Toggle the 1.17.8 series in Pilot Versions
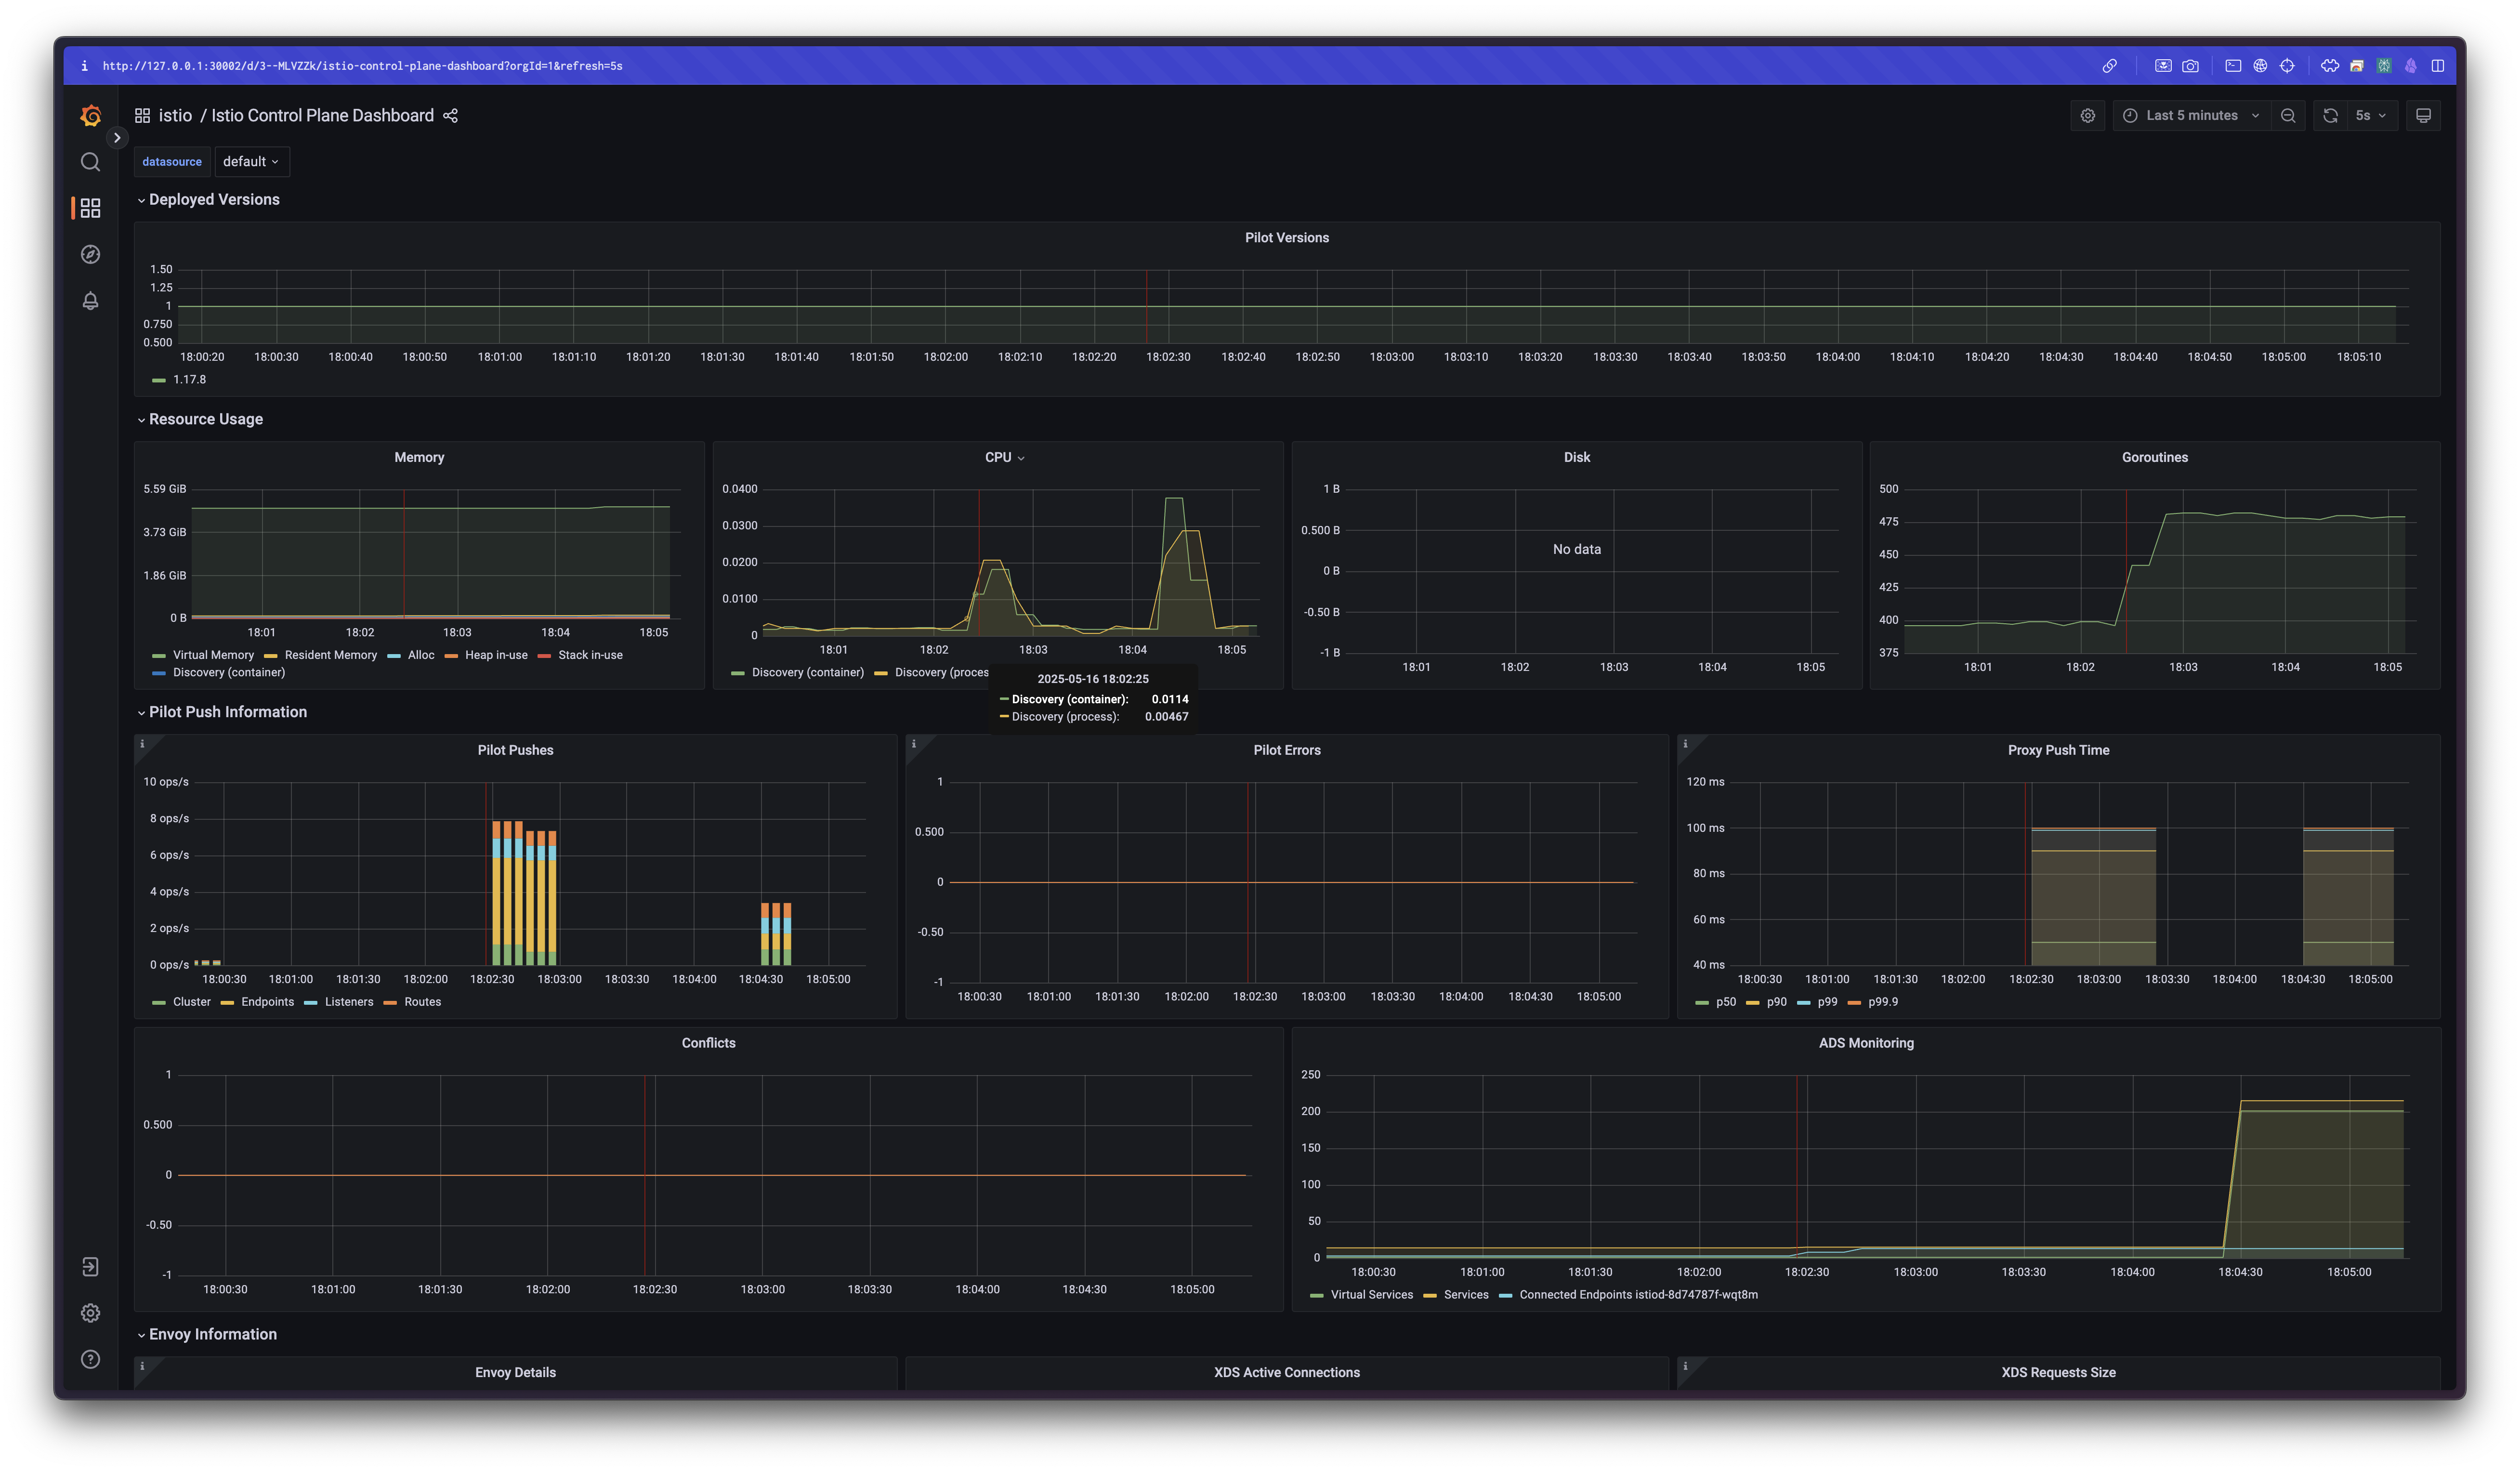 189,380
